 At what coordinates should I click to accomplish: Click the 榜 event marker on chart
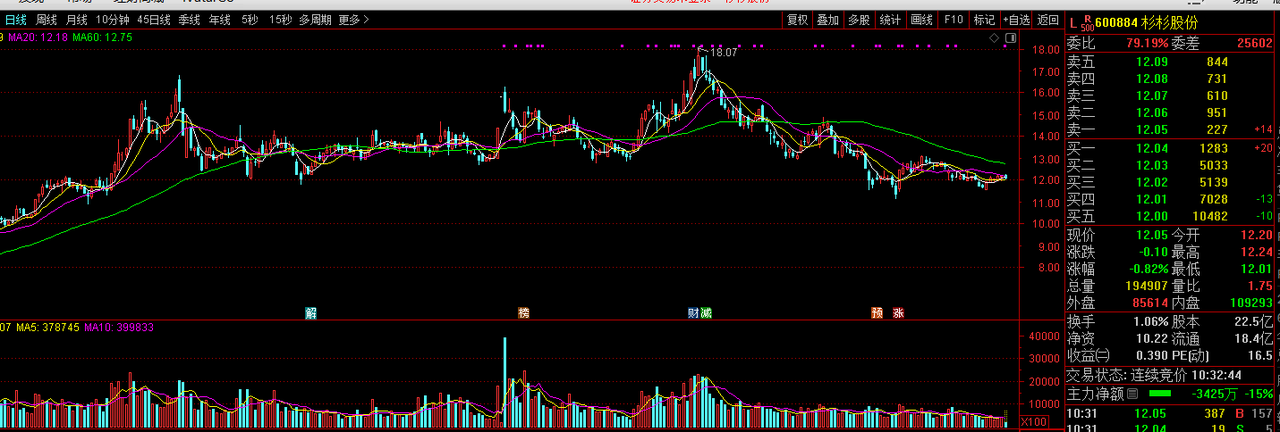pos(523,313)
